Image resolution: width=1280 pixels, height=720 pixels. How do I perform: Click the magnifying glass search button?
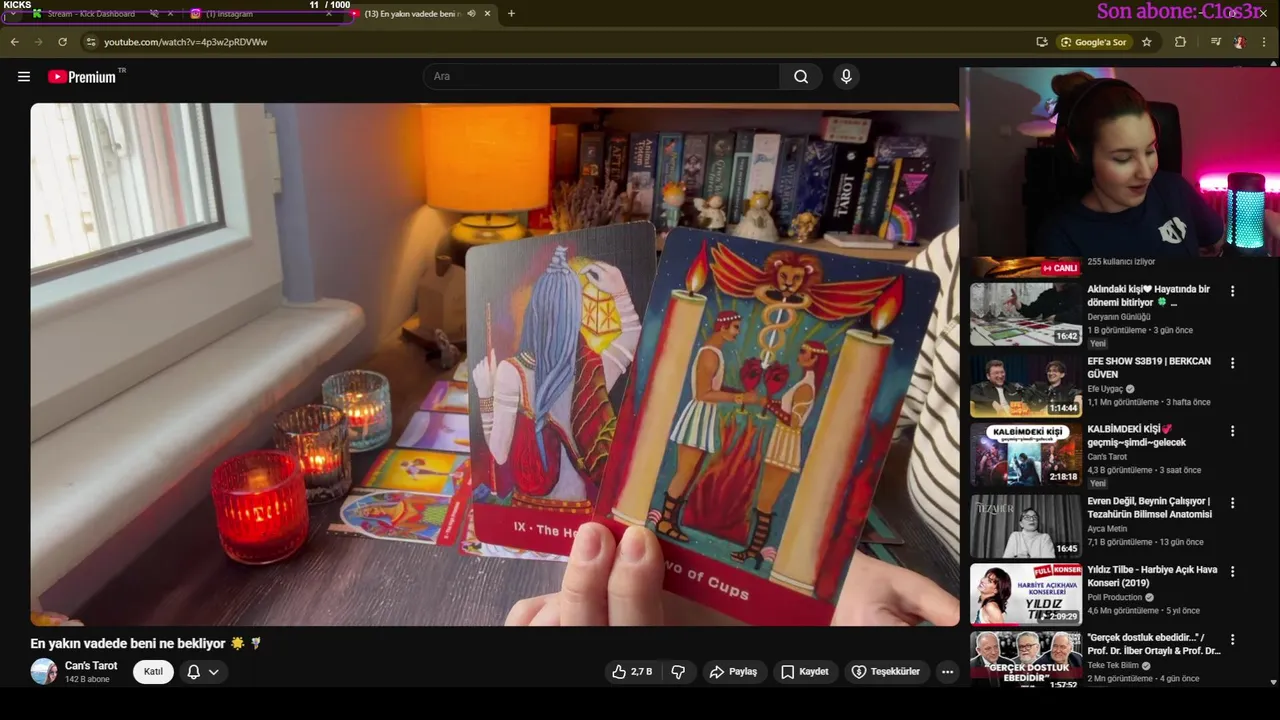[x=801, y=76]
